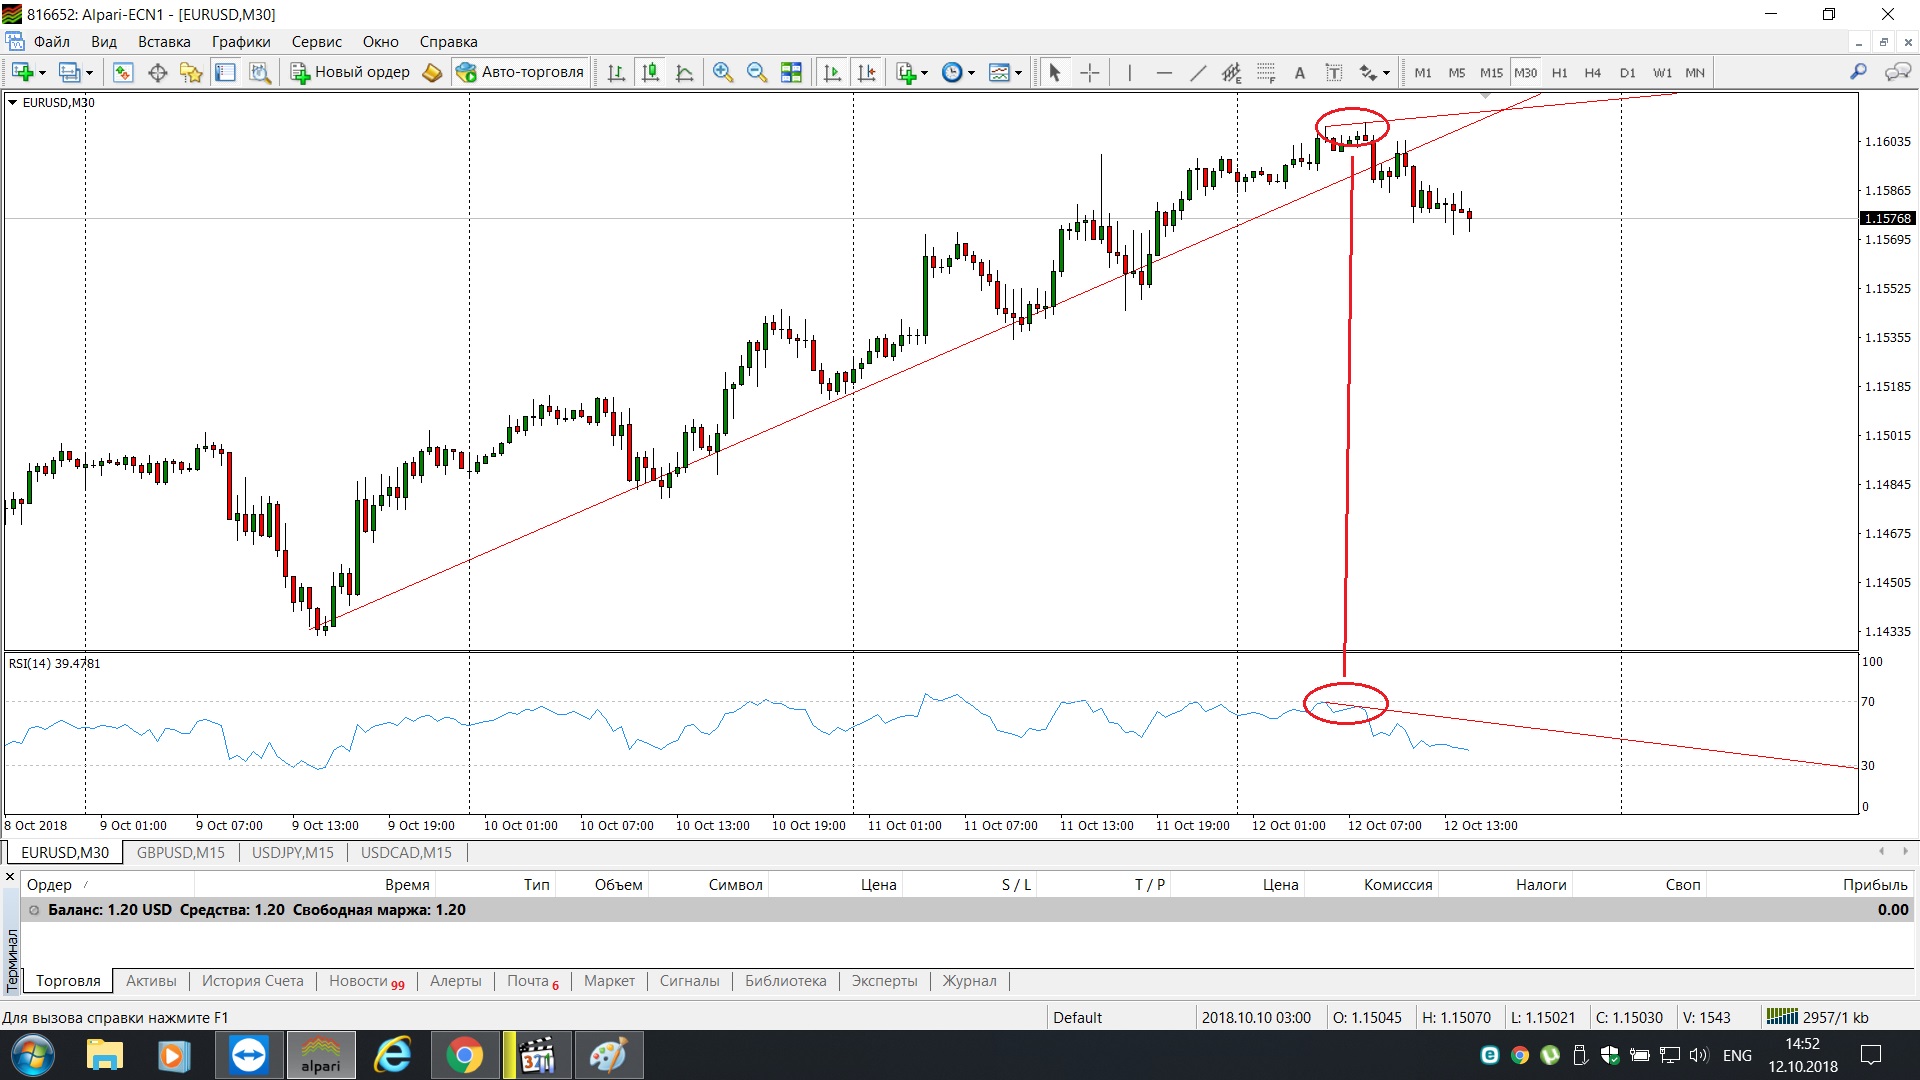
Task: Switch to the USDCAD,M15 chart tab
Action: (406, 852)
